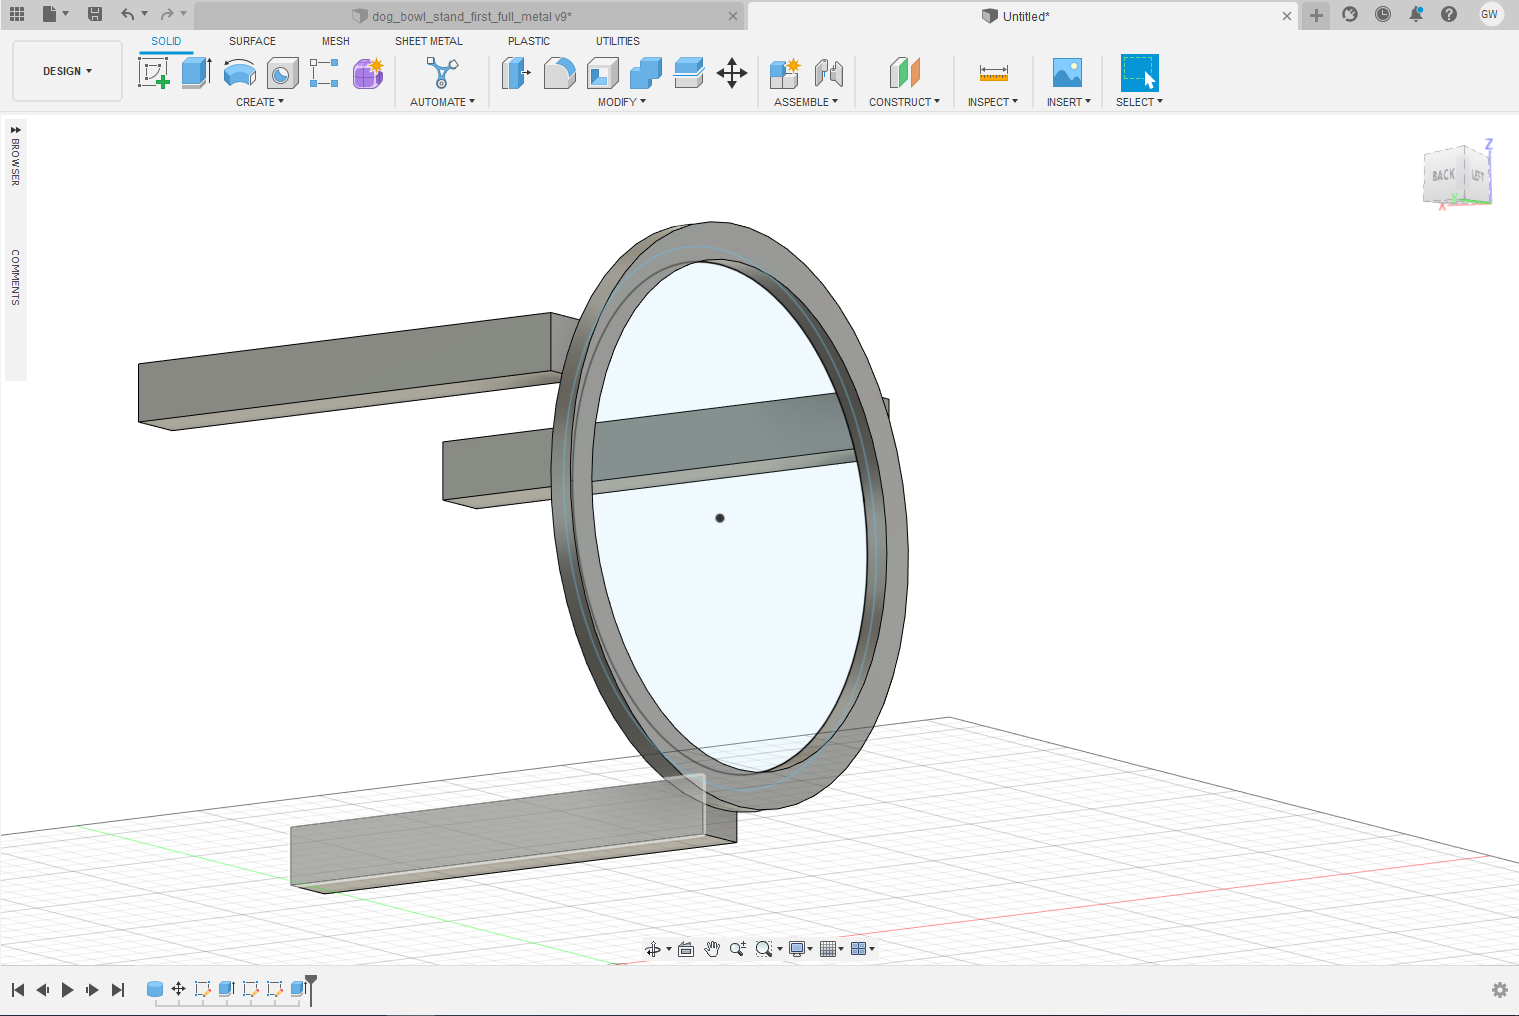Switch to the SURFACE tab
Viewport: 1519px width, 1016px height.
[252, 41]
